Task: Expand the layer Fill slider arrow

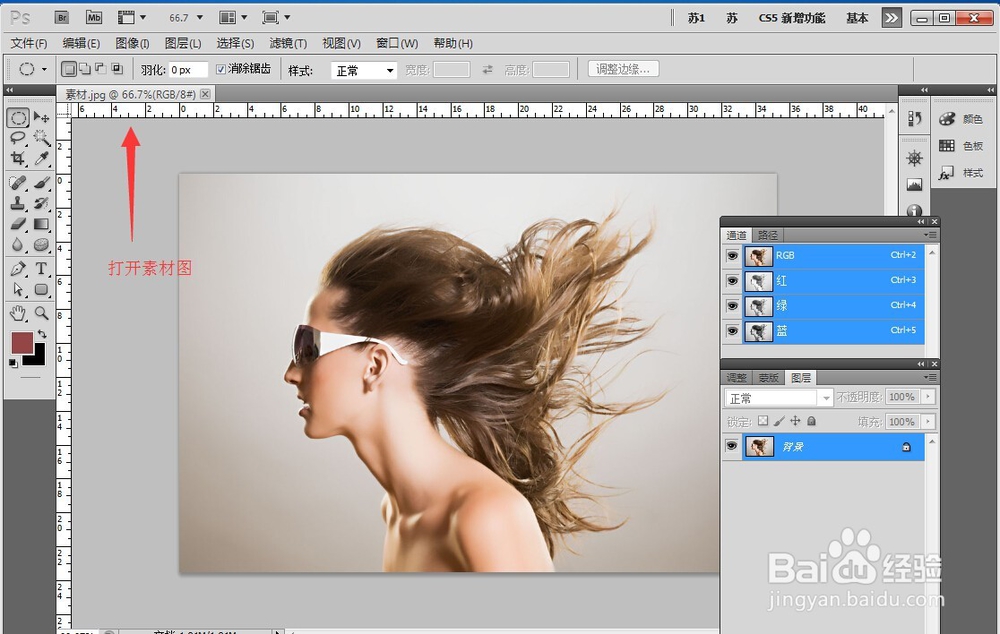Action: pos(928,422)
